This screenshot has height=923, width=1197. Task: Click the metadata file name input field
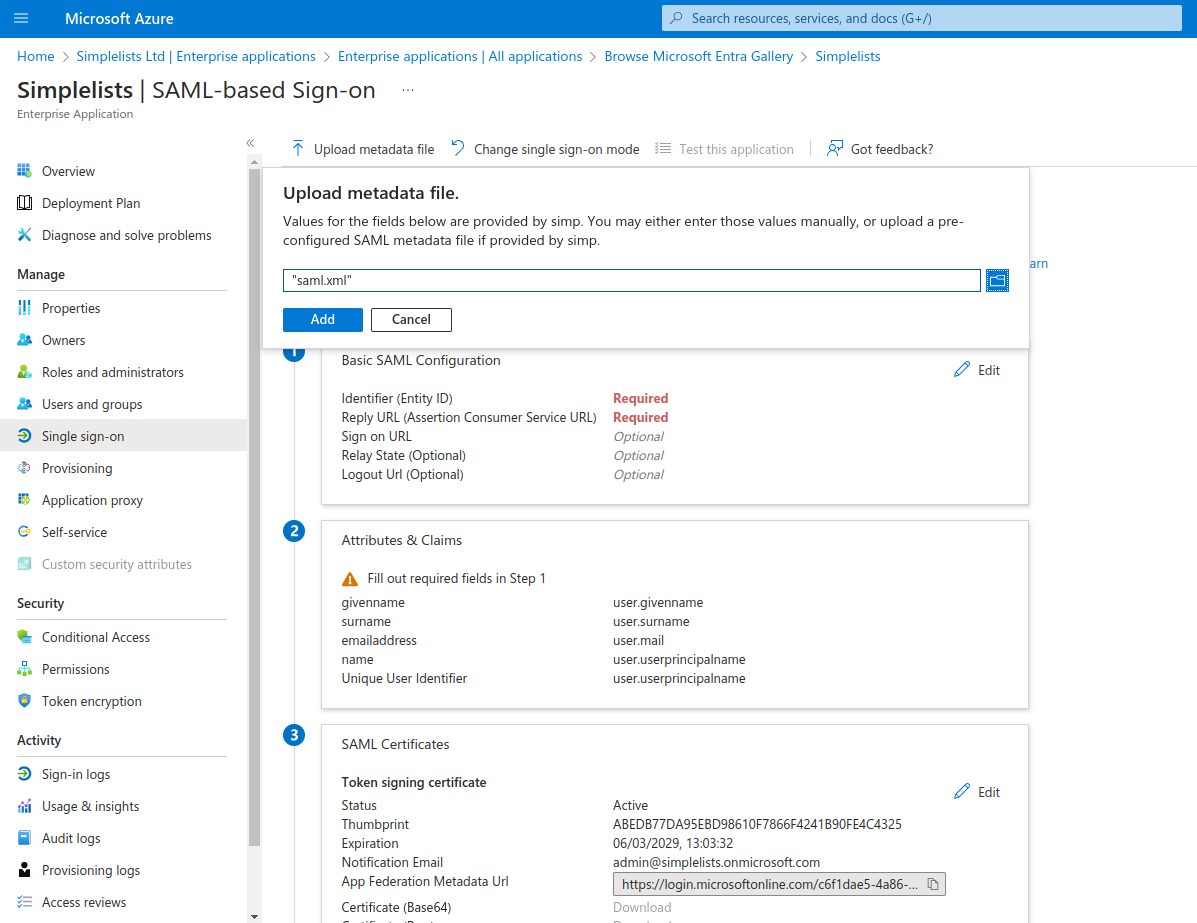tap(632, 281)
